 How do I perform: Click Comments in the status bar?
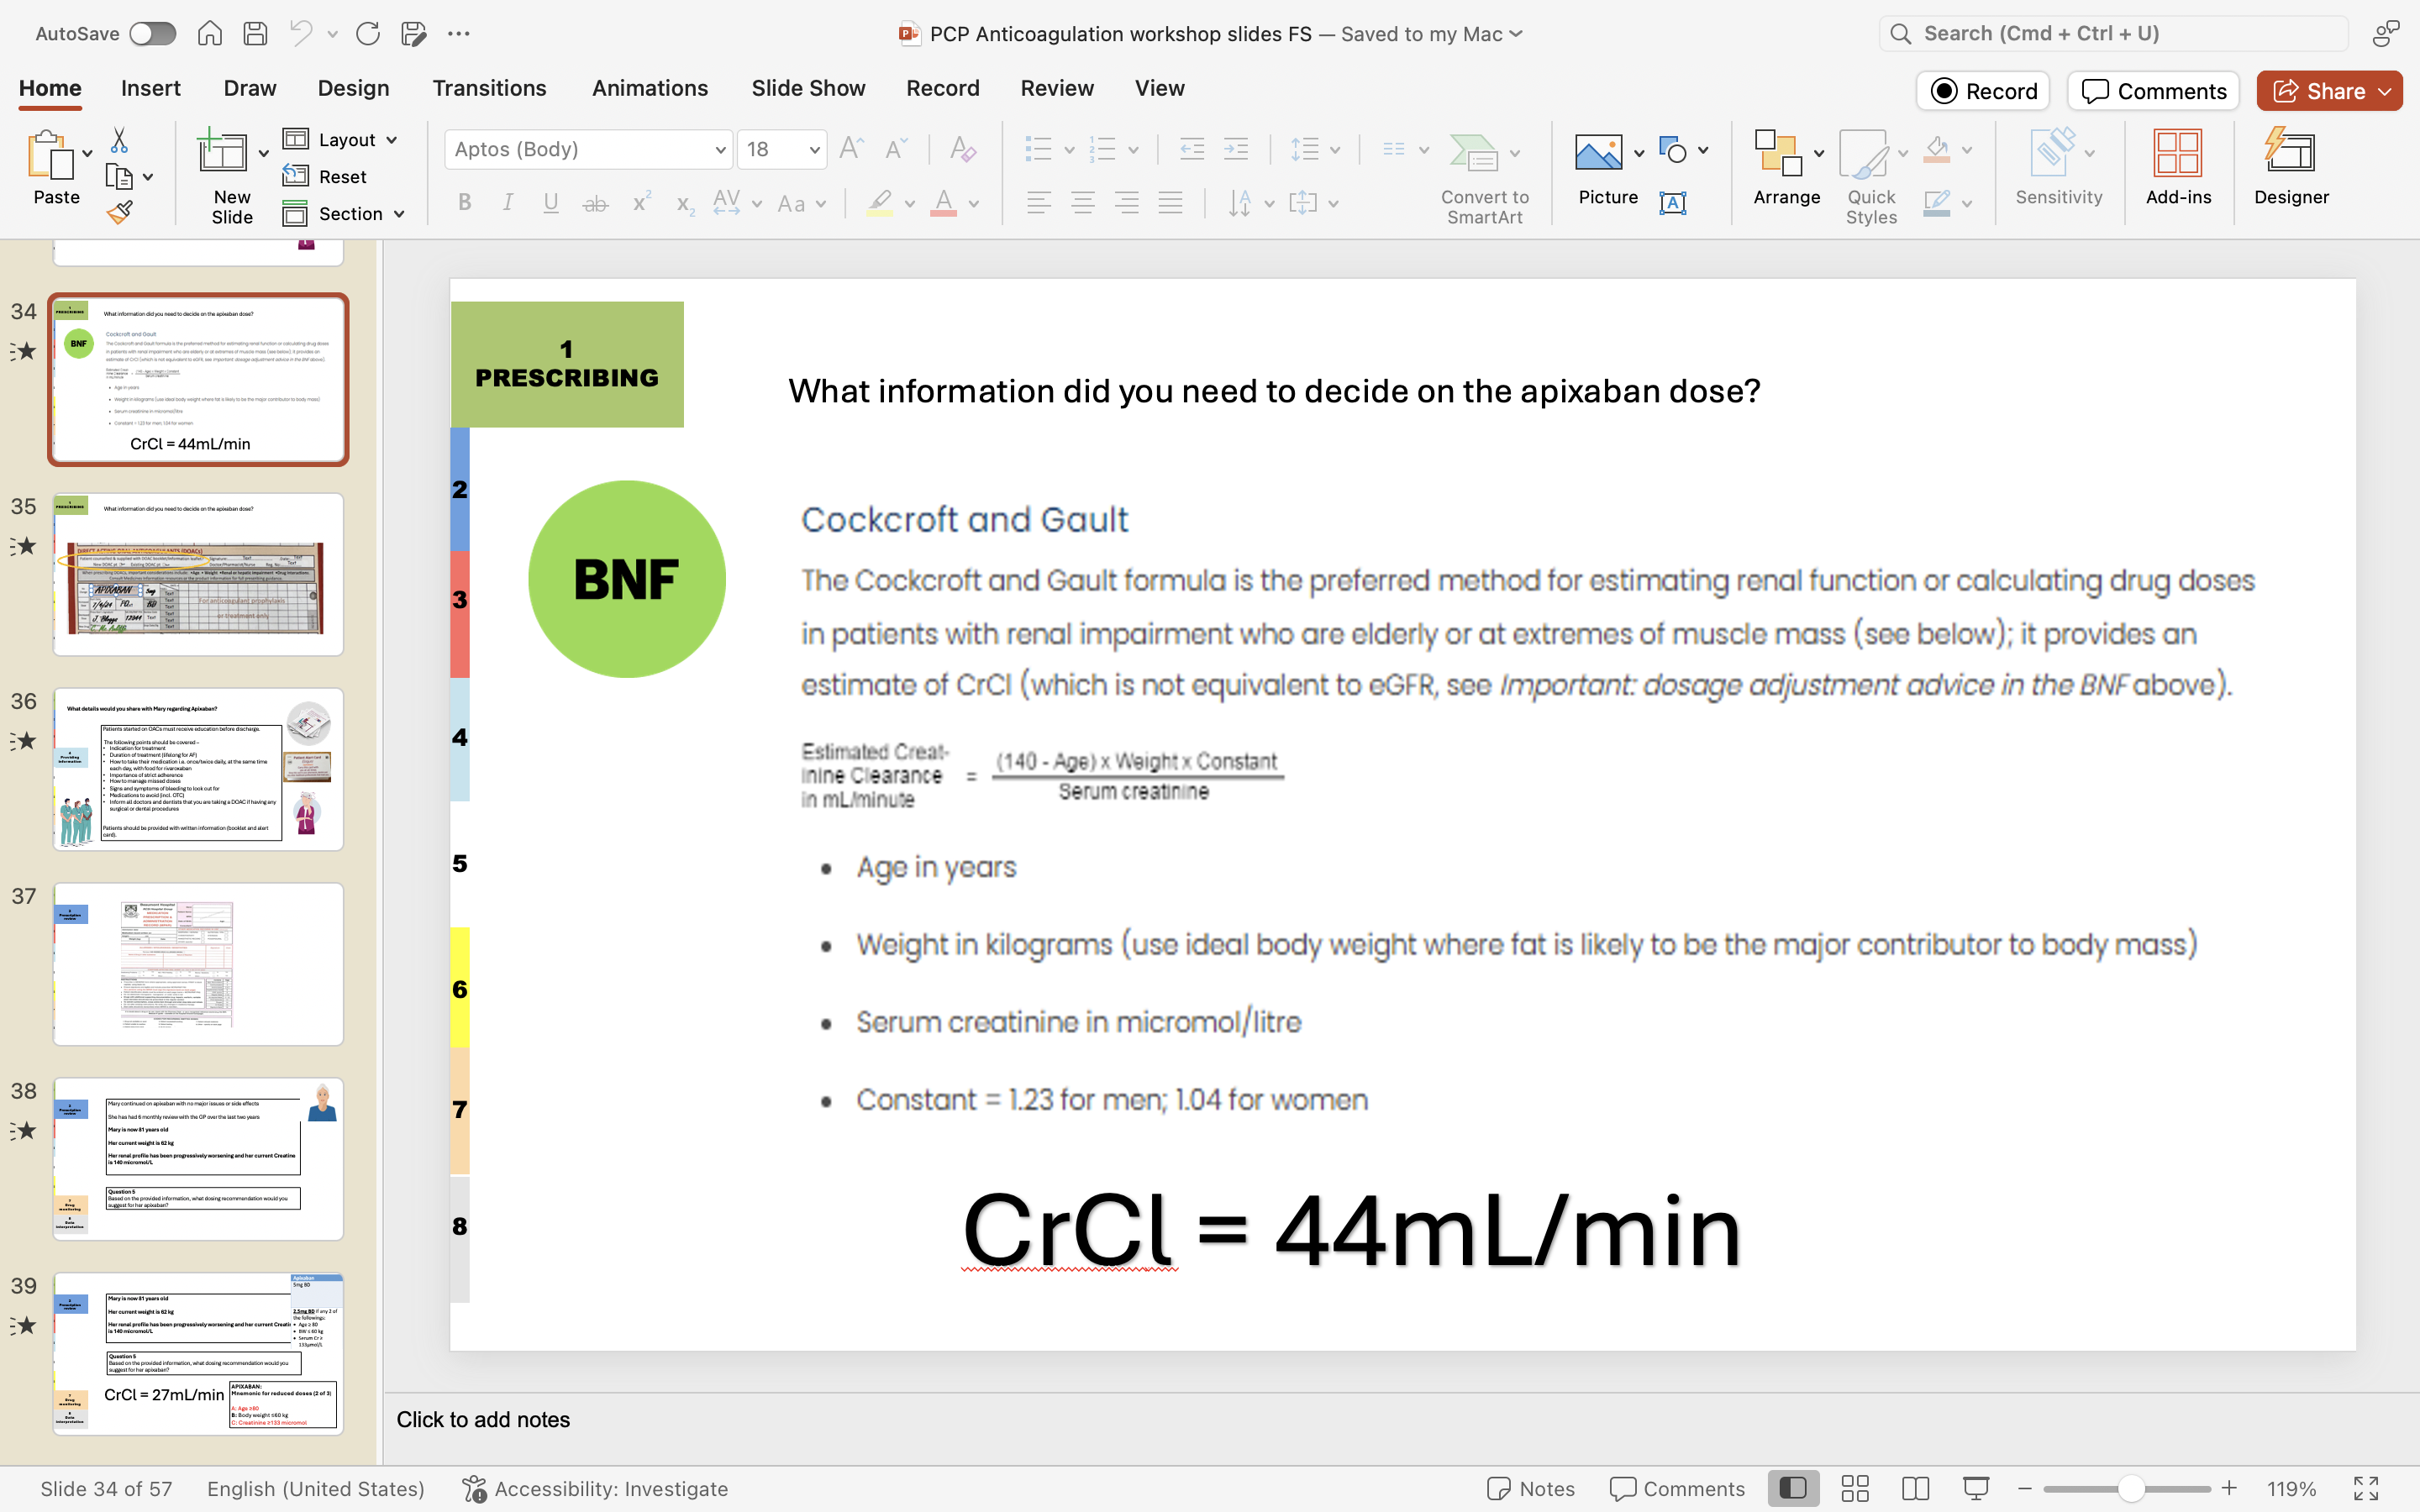click(1677, 1488)
